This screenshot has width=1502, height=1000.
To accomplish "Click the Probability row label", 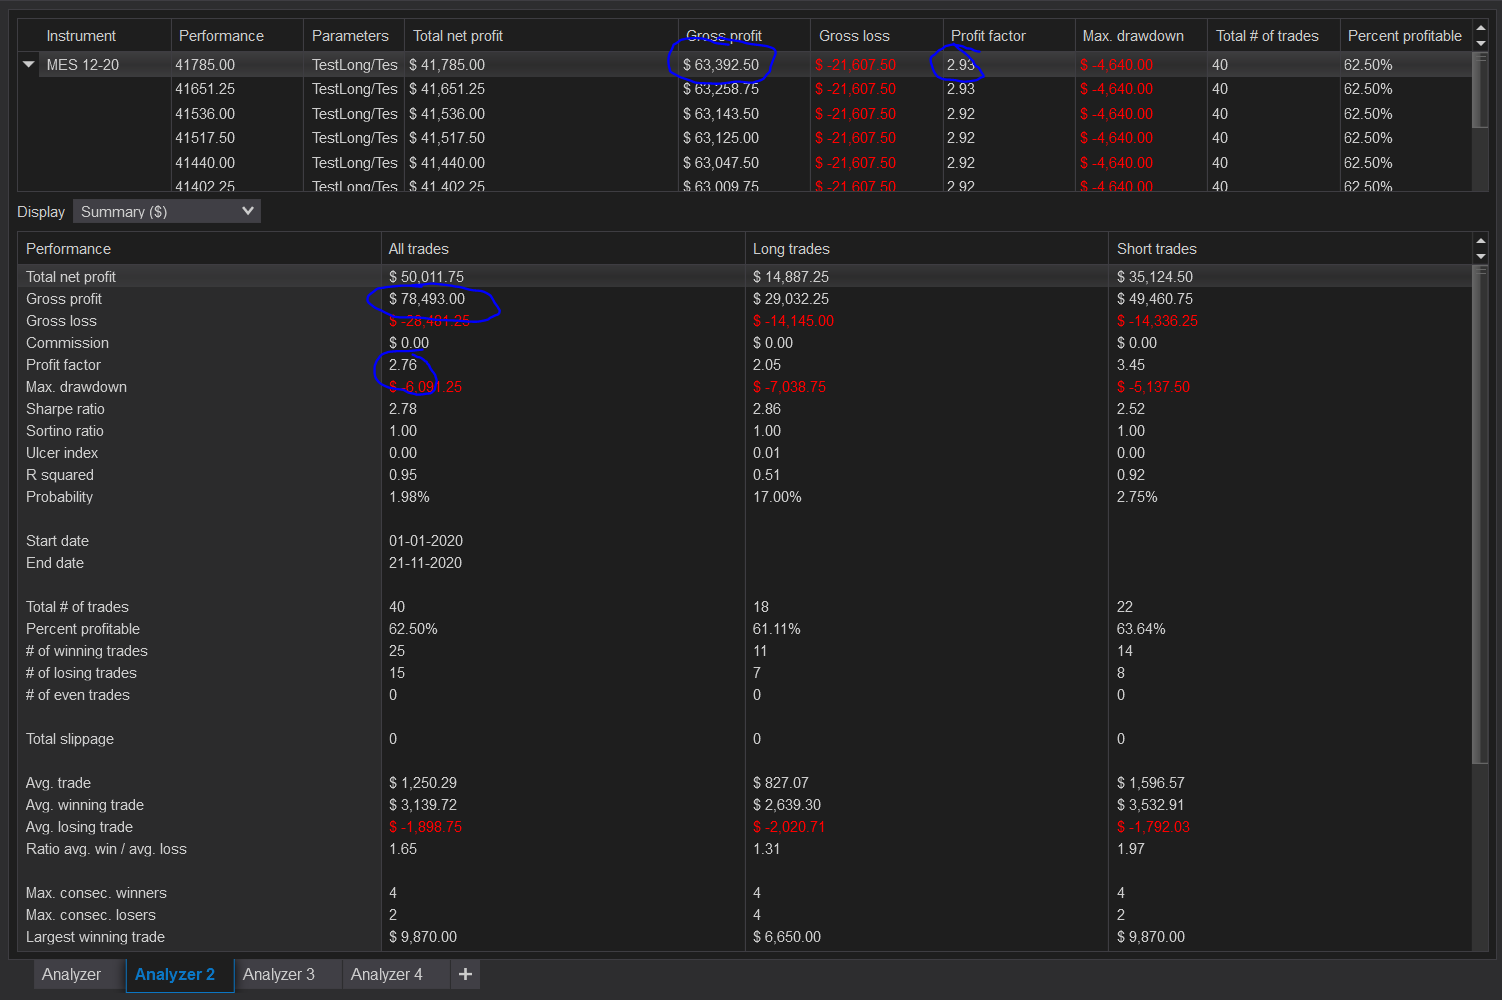I will [x=59, y=497].
